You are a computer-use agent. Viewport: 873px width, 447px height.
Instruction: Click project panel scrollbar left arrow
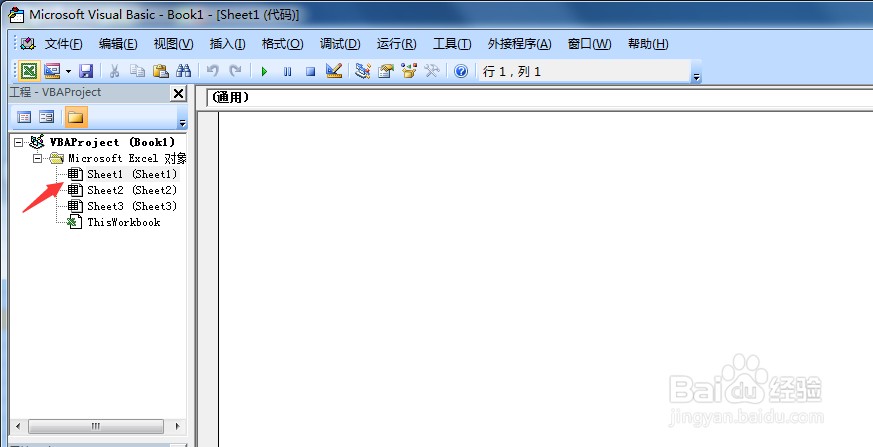point(18,426)
